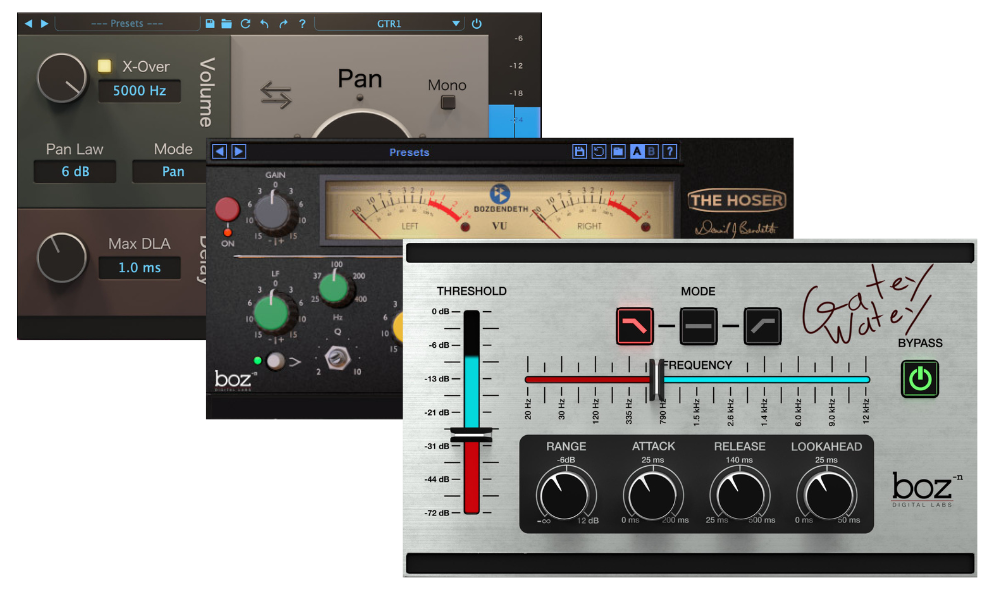Open the preset folder icon on The Hoser

618,151
